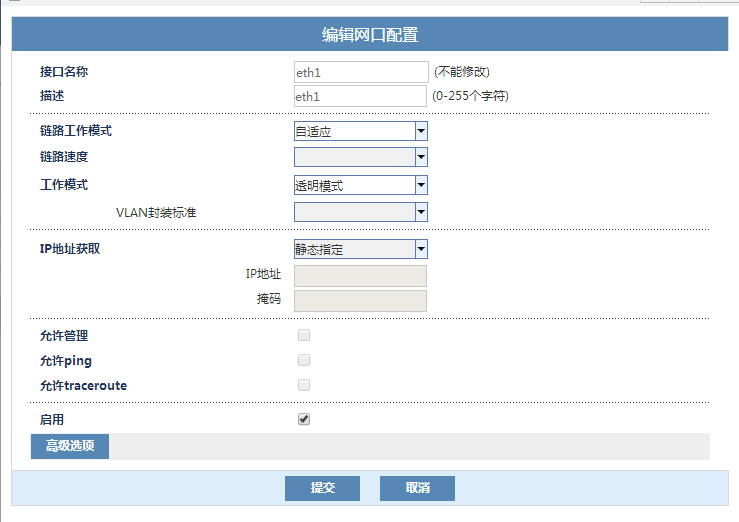The height and width of the screenshot is (522, 739).
Task: Enable the 允许管理 checkbox
Action: point(304,336)
